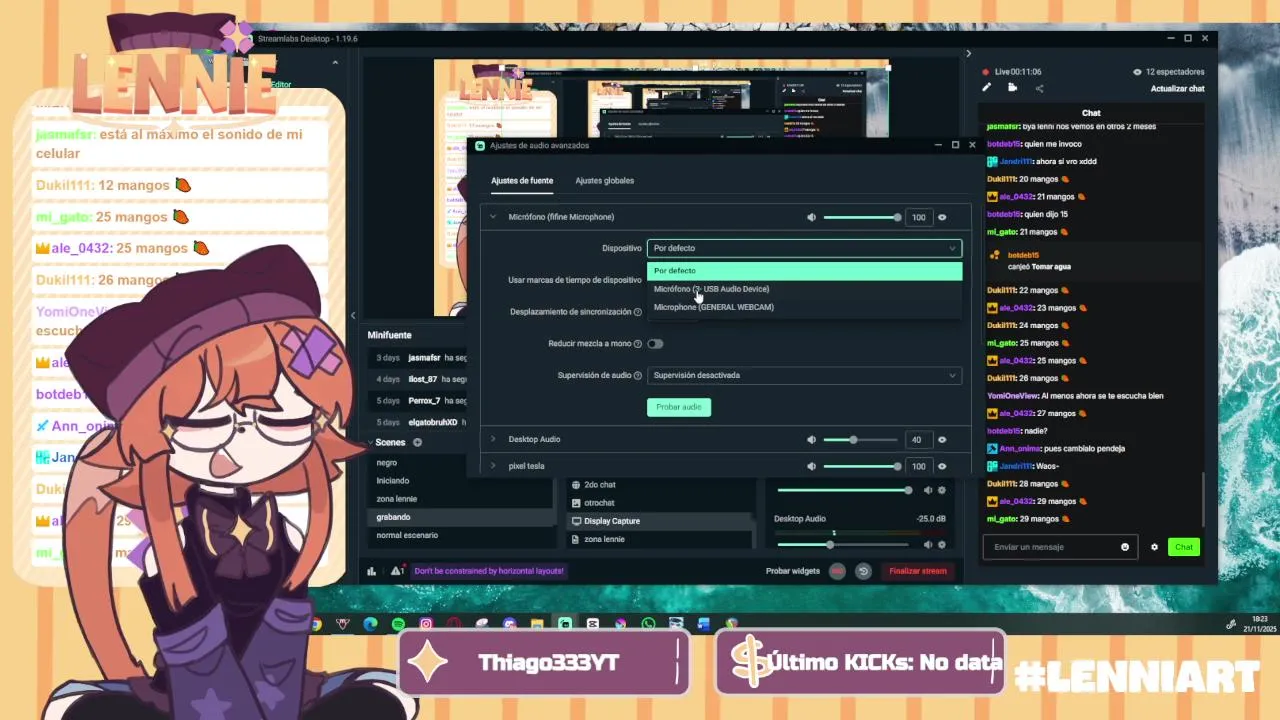1280x720 pixels.
Task: Click the Finalizar stream button
Action: 917,571
